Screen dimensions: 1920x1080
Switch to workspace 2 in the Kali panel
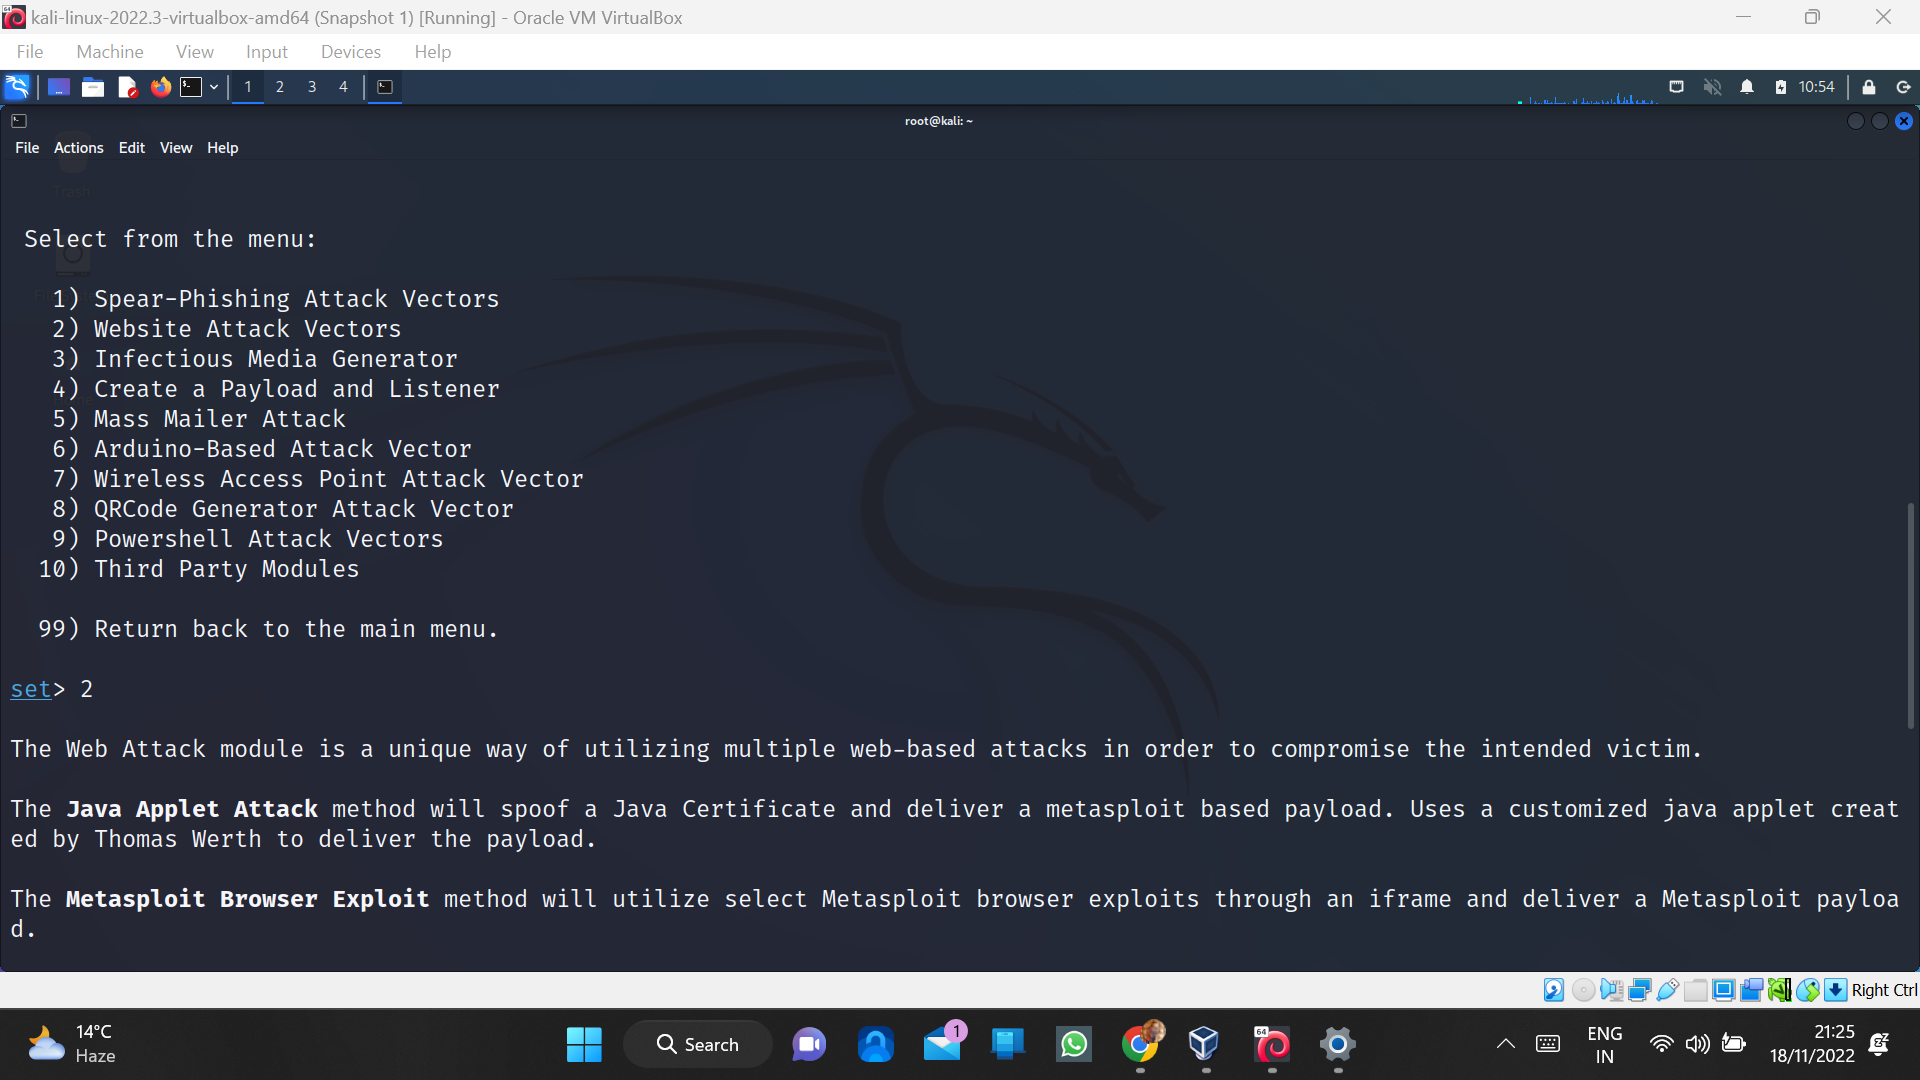[x=280, y=87]
